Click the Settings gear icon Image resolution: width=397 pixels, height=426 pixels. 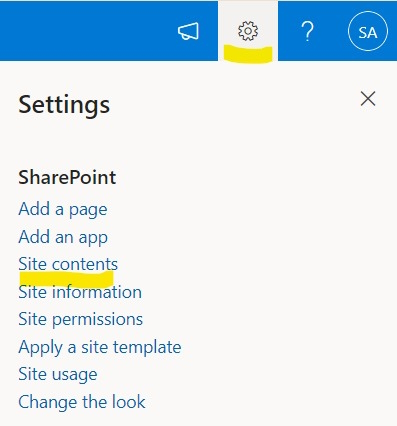click(248, 31)
